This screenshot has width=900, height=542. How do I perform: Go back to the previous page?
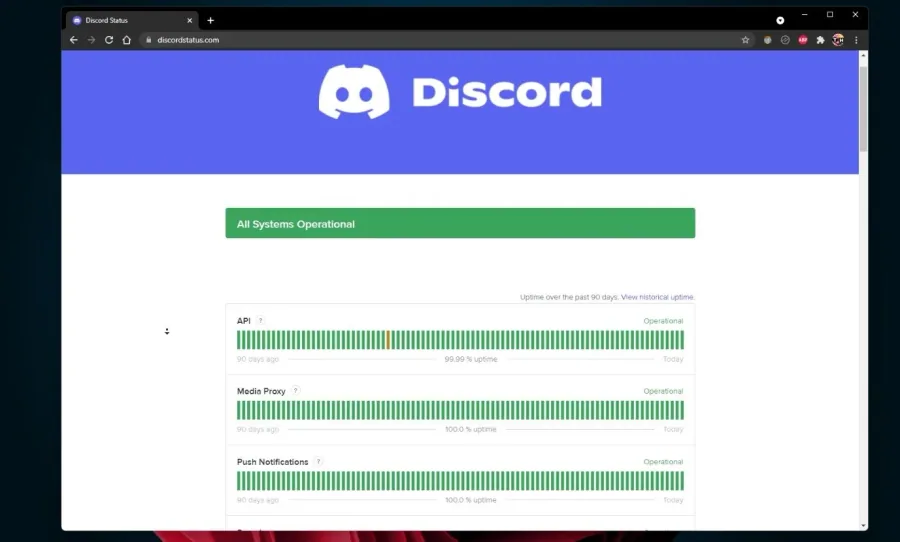click(73, 40)
